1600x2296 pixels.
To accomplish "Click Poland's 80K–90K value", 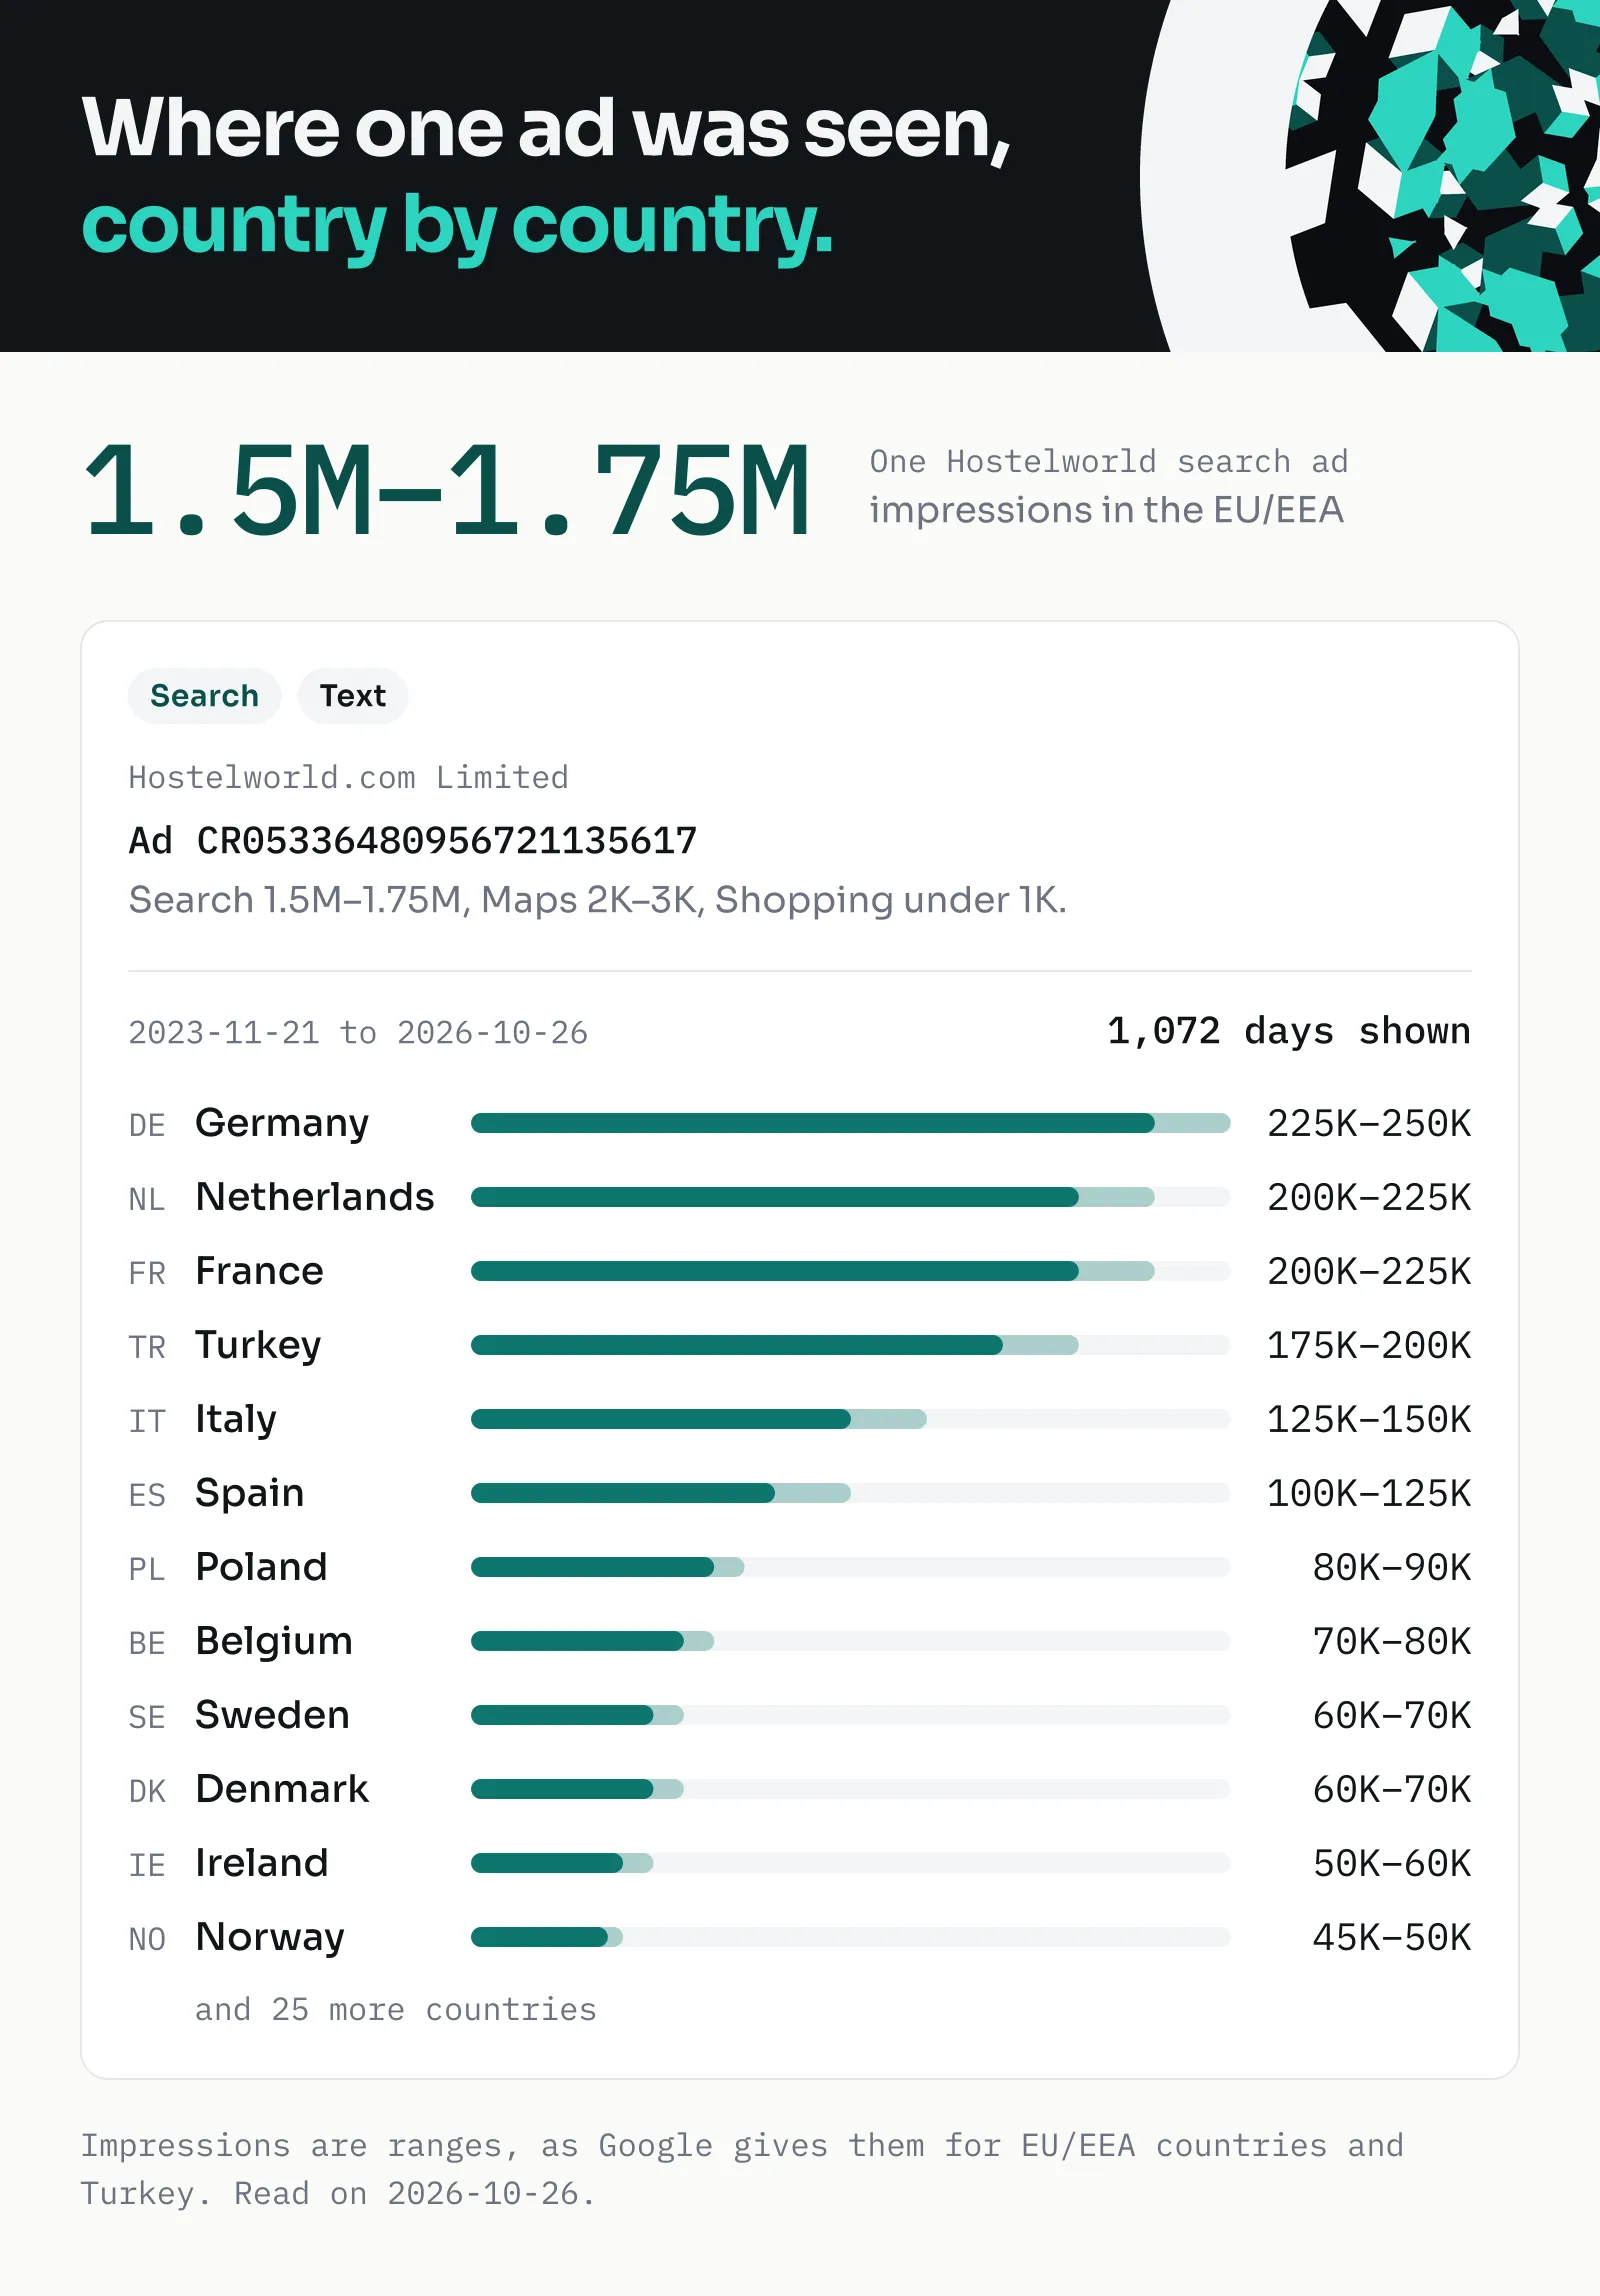I will point(1392,1568).
